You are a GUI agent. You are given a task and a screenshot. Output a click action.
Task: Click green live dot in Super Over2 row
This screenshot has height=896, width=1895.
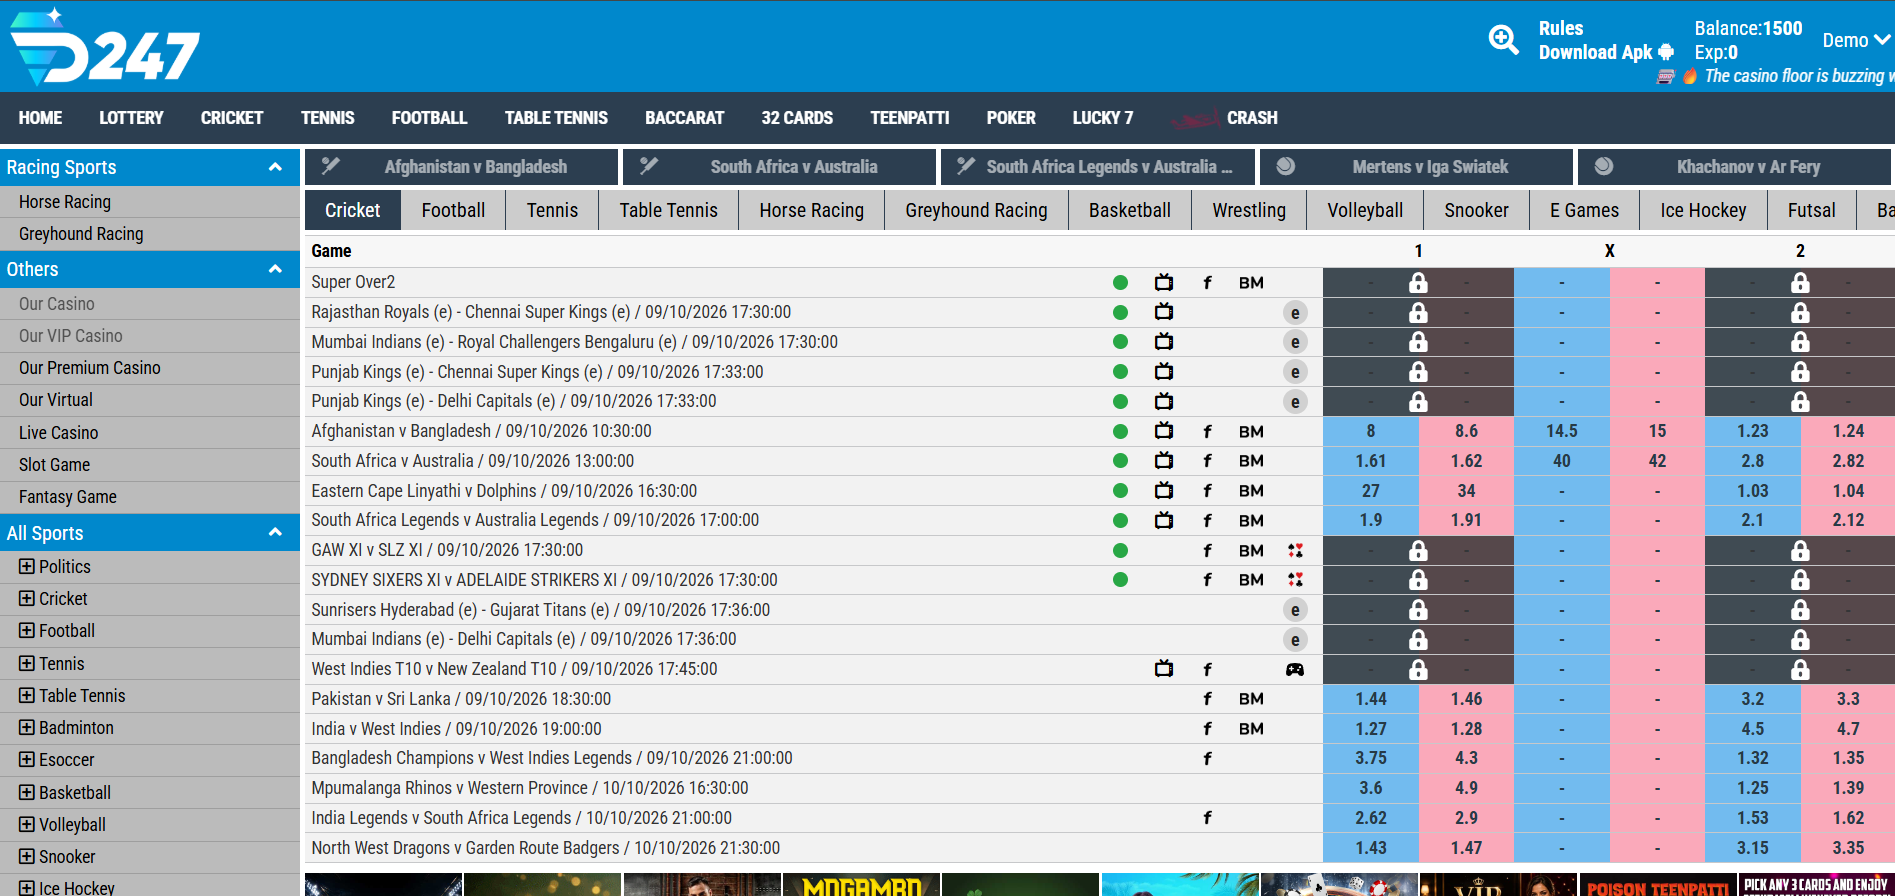click(x=1120, y=283)
